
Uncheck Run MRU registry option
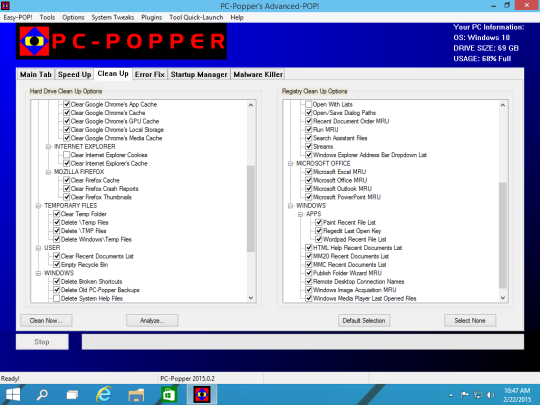point(309,129)
